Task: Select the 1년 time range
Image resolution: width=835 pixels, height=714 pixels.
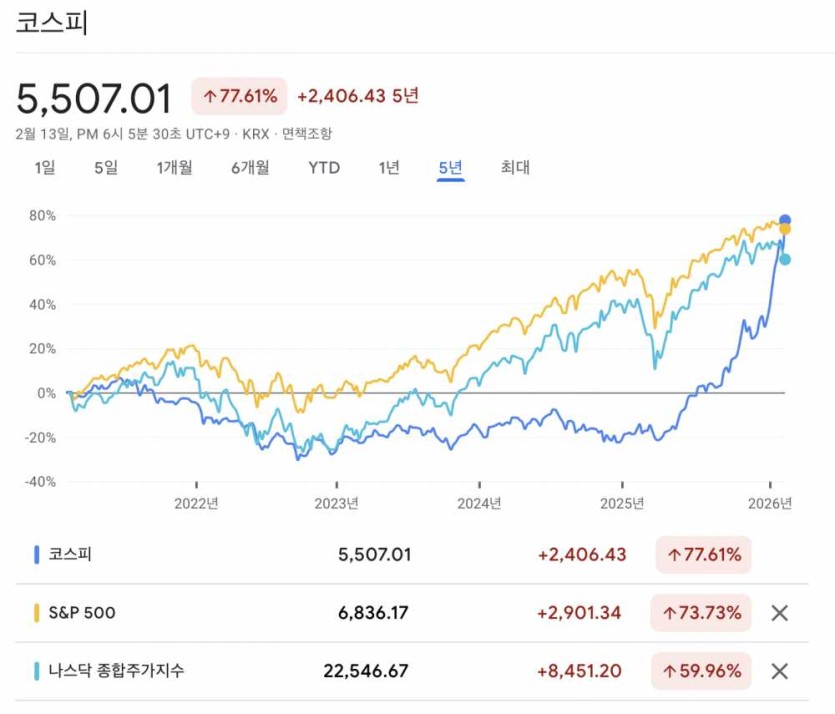Action: click(389, 168)
